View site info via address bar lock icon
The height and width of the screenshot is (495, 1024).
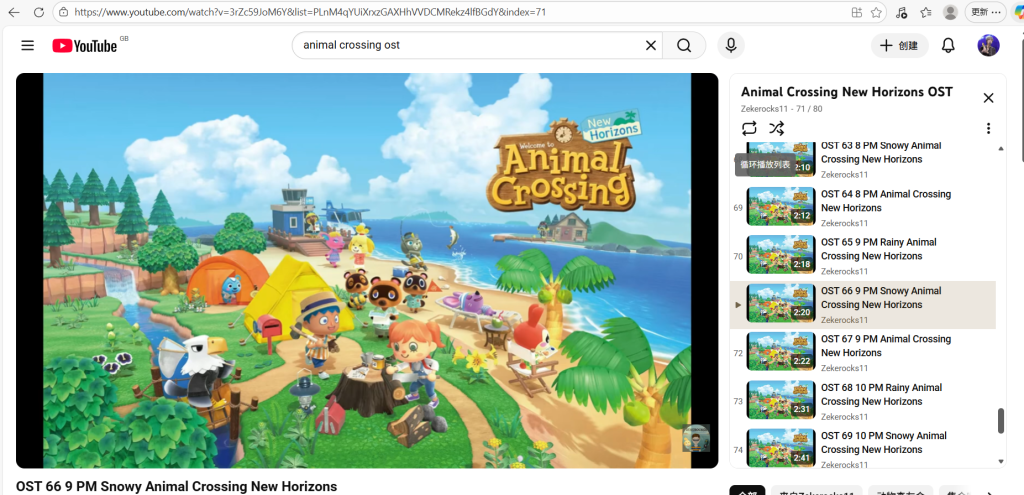63,12
